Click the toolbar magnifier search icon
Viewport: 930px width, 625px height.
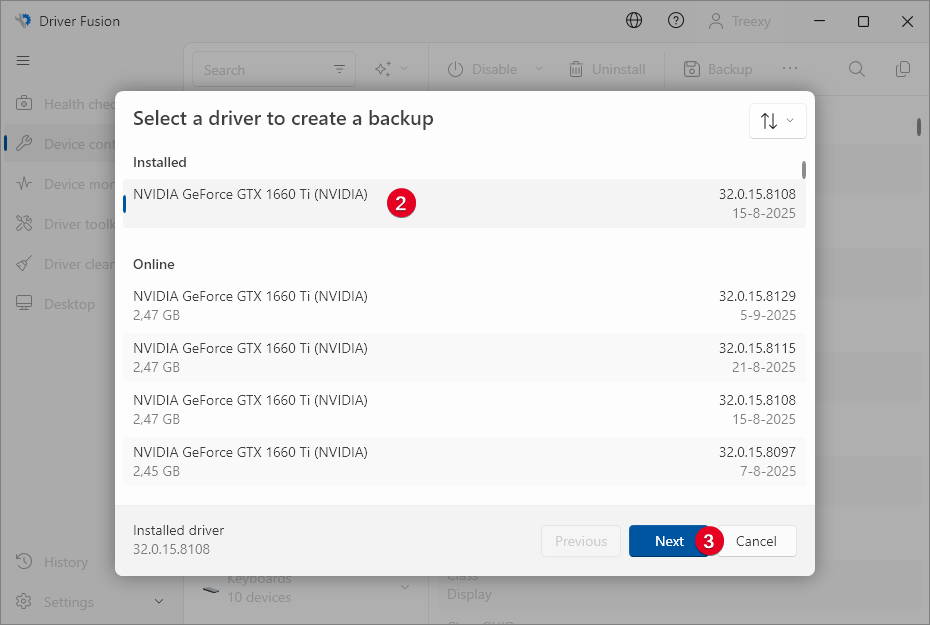click(x=856, y=69)
